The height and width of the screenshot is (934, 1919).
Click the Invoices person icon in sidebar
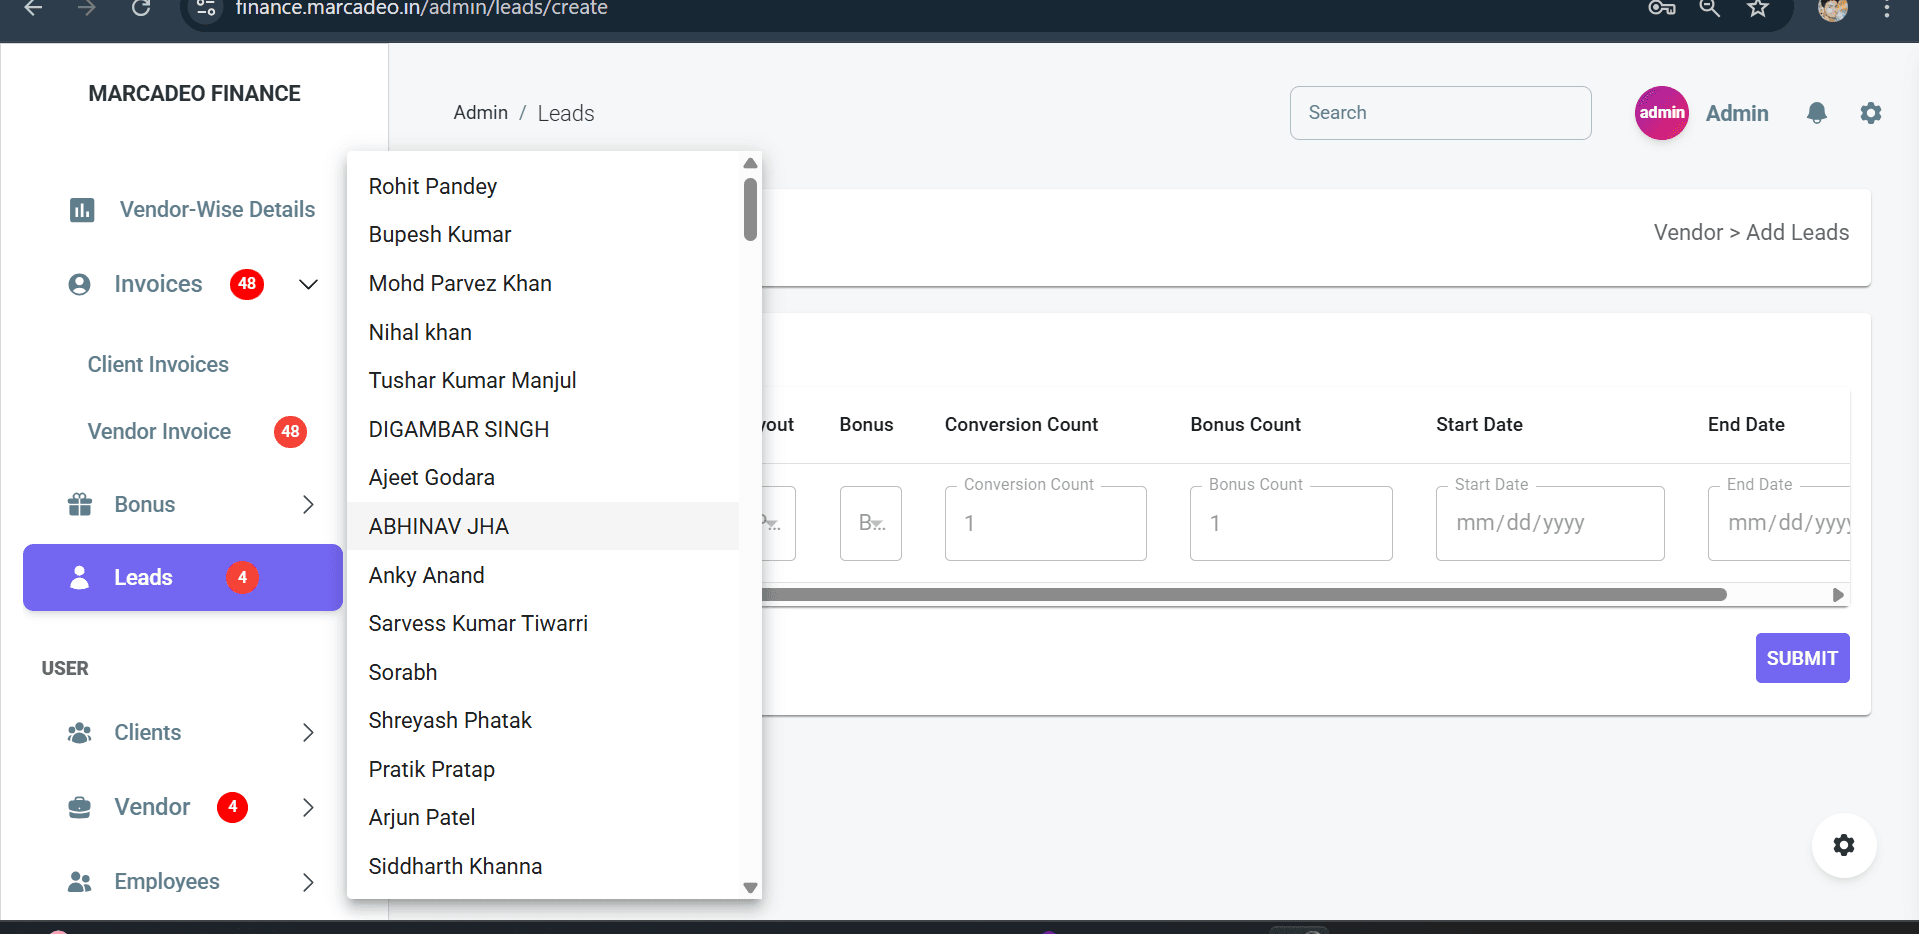(x=78, y=284)
